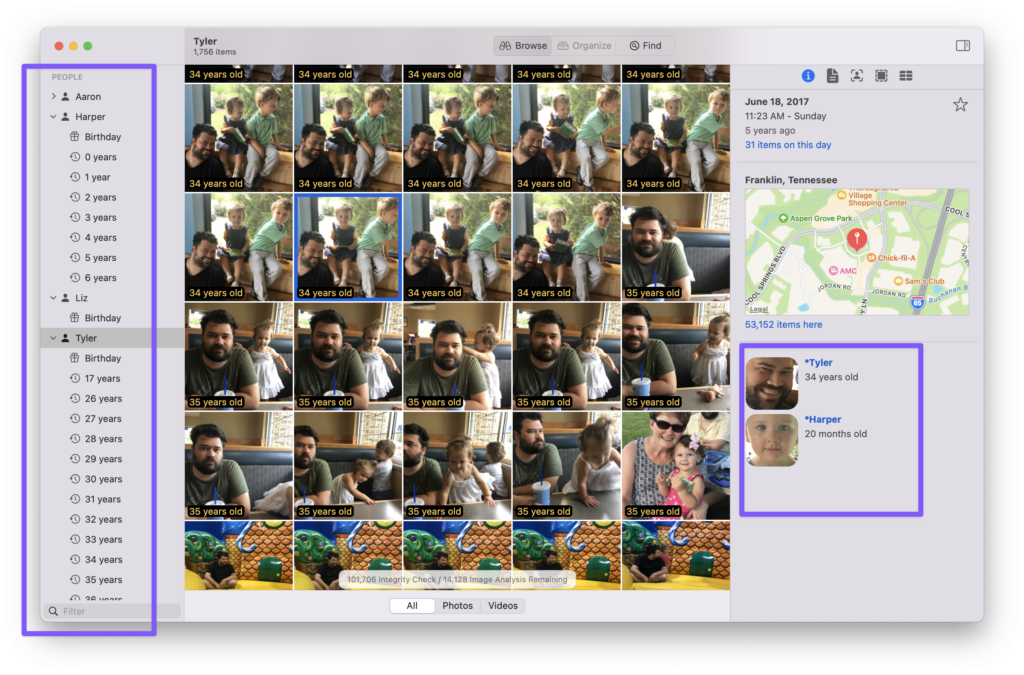Toggle the favorite star for this photo
This screenshot has height=675, width=1024.
coord(960,104)
